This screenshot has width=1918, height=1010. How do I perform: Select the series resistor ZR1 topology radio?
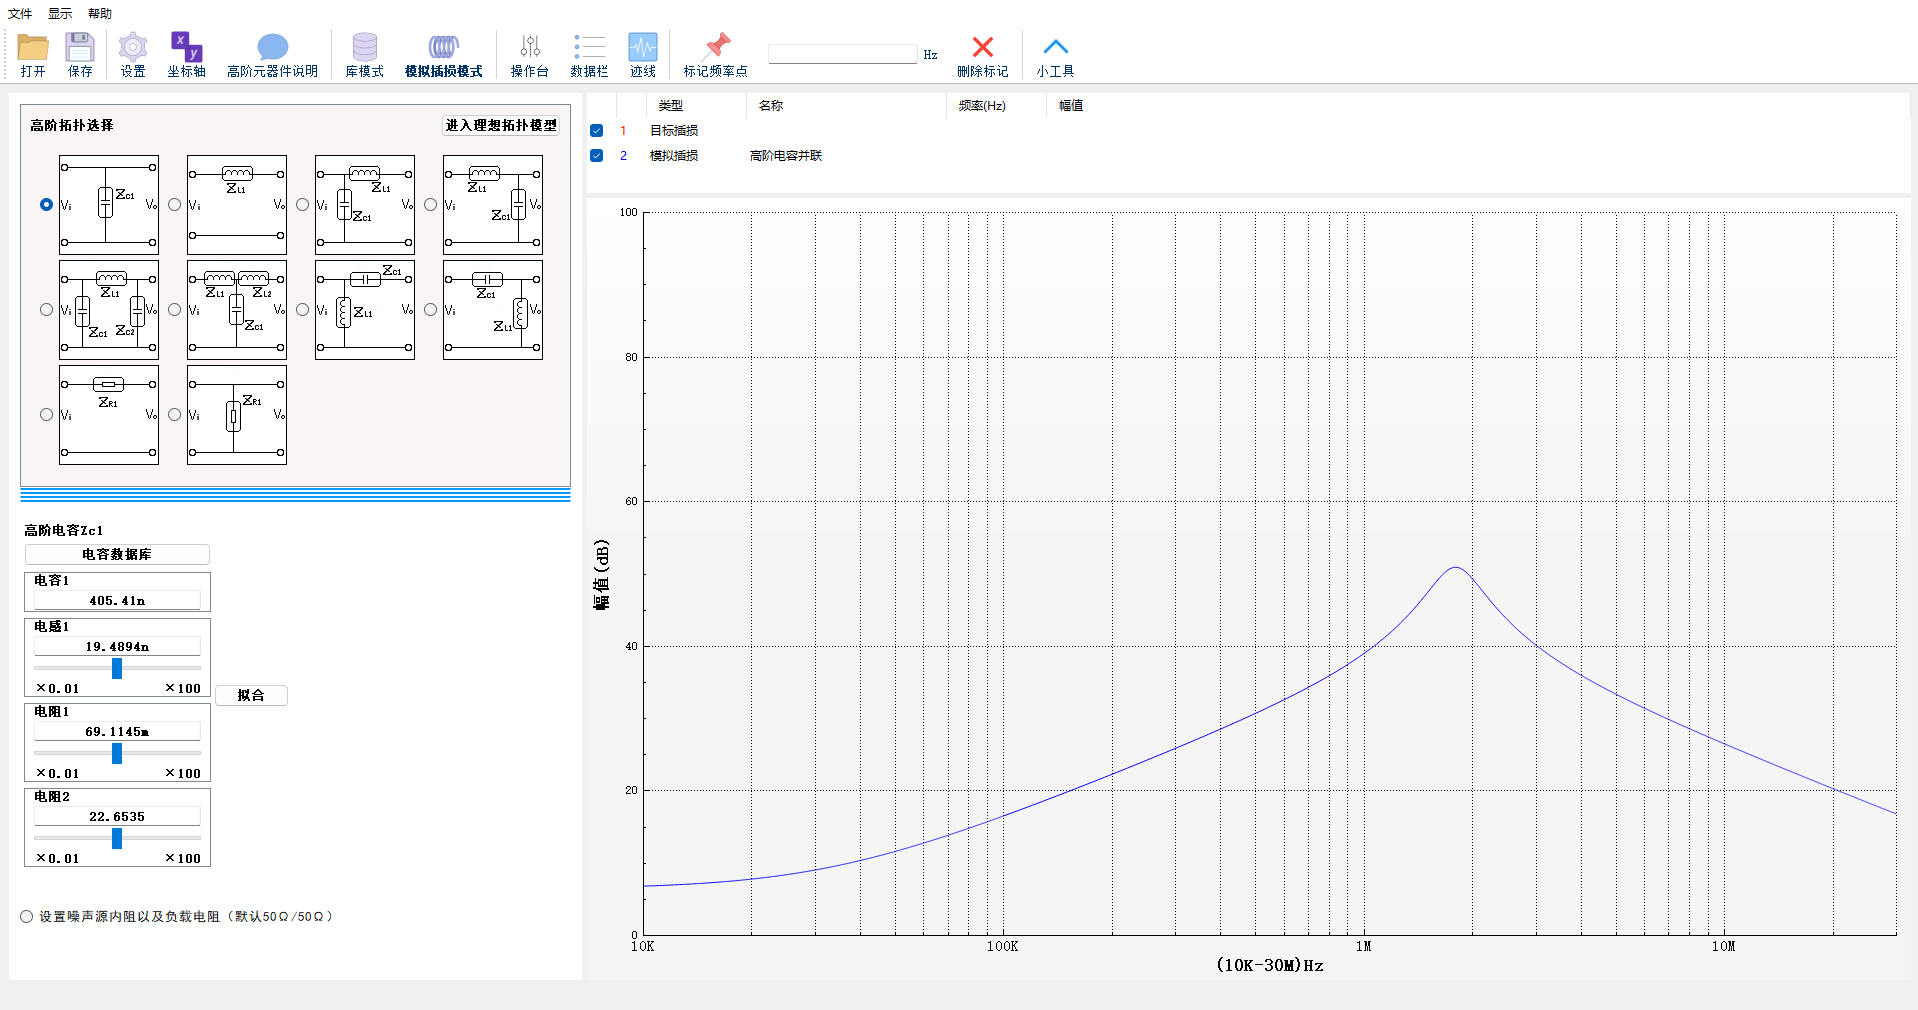tap(46, 414)
